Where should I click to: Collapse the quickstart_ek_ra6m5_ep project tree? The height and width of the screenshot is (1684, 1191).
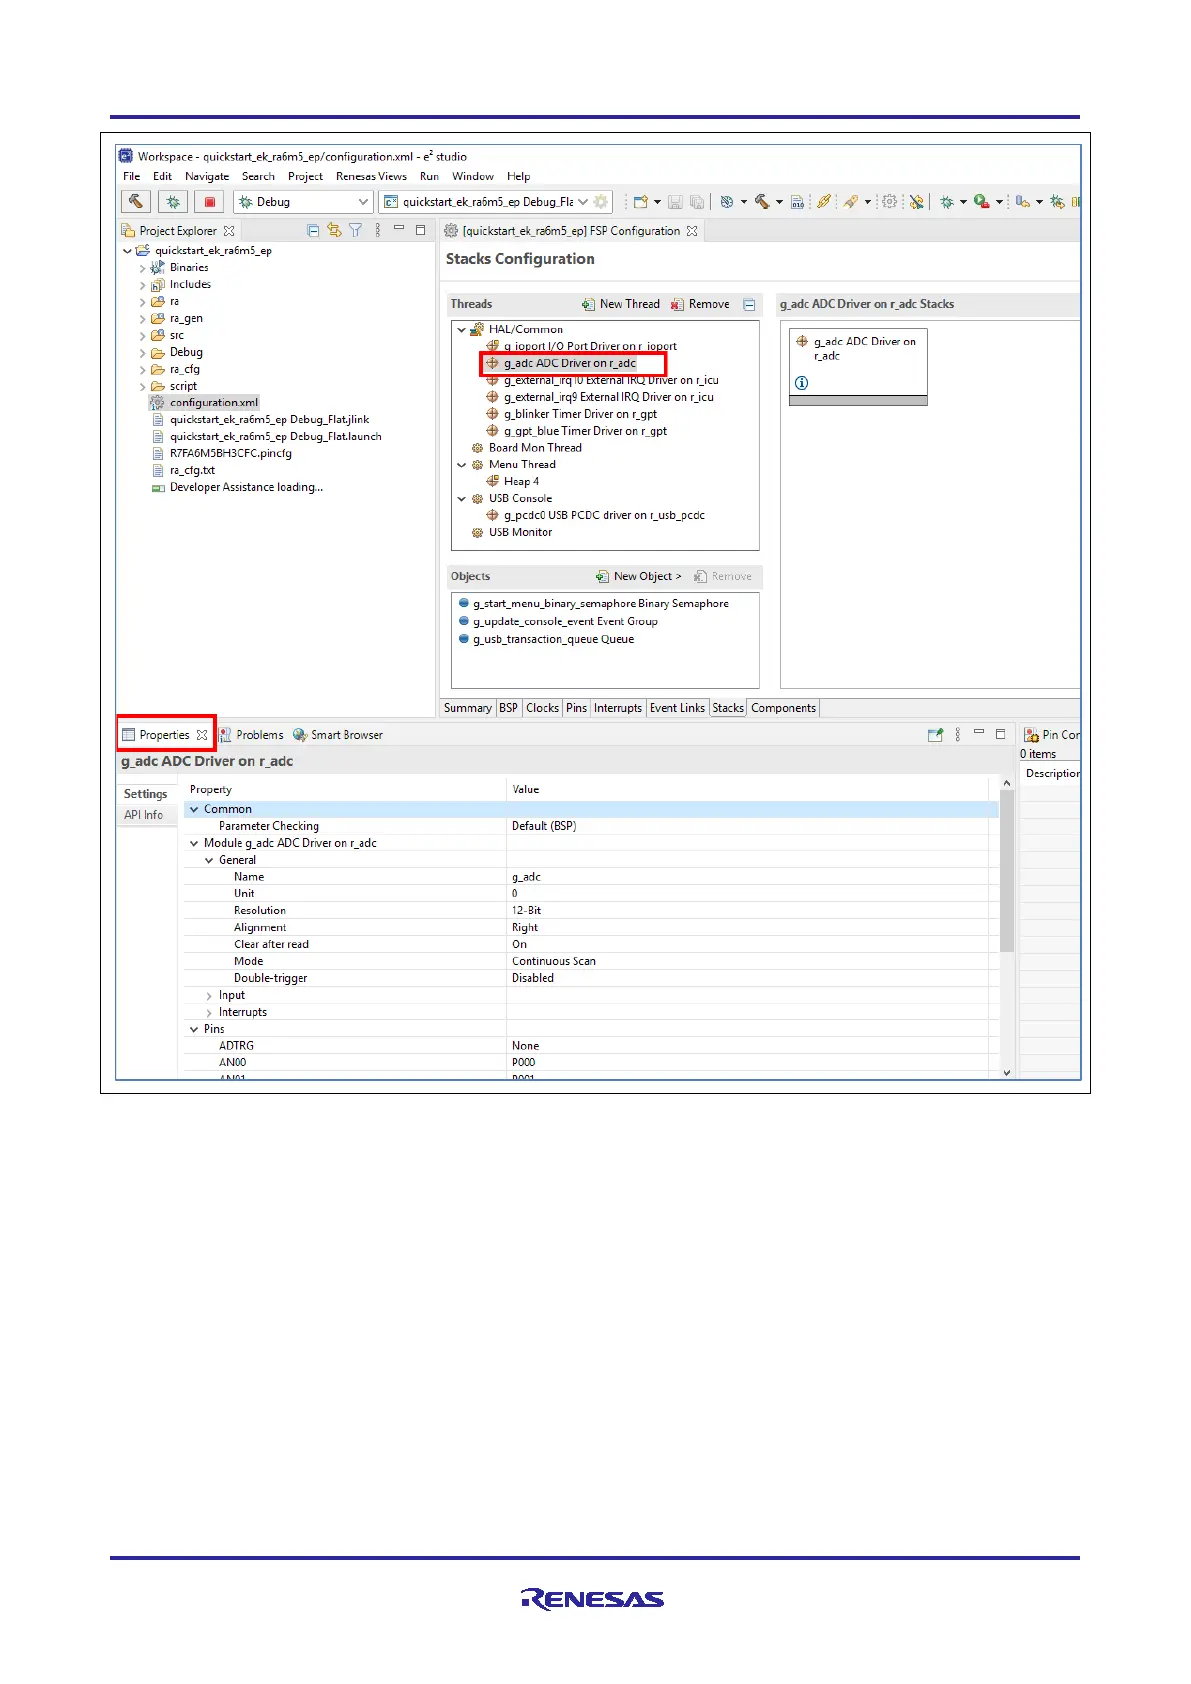pyautogui.click(x=127, y=251)
